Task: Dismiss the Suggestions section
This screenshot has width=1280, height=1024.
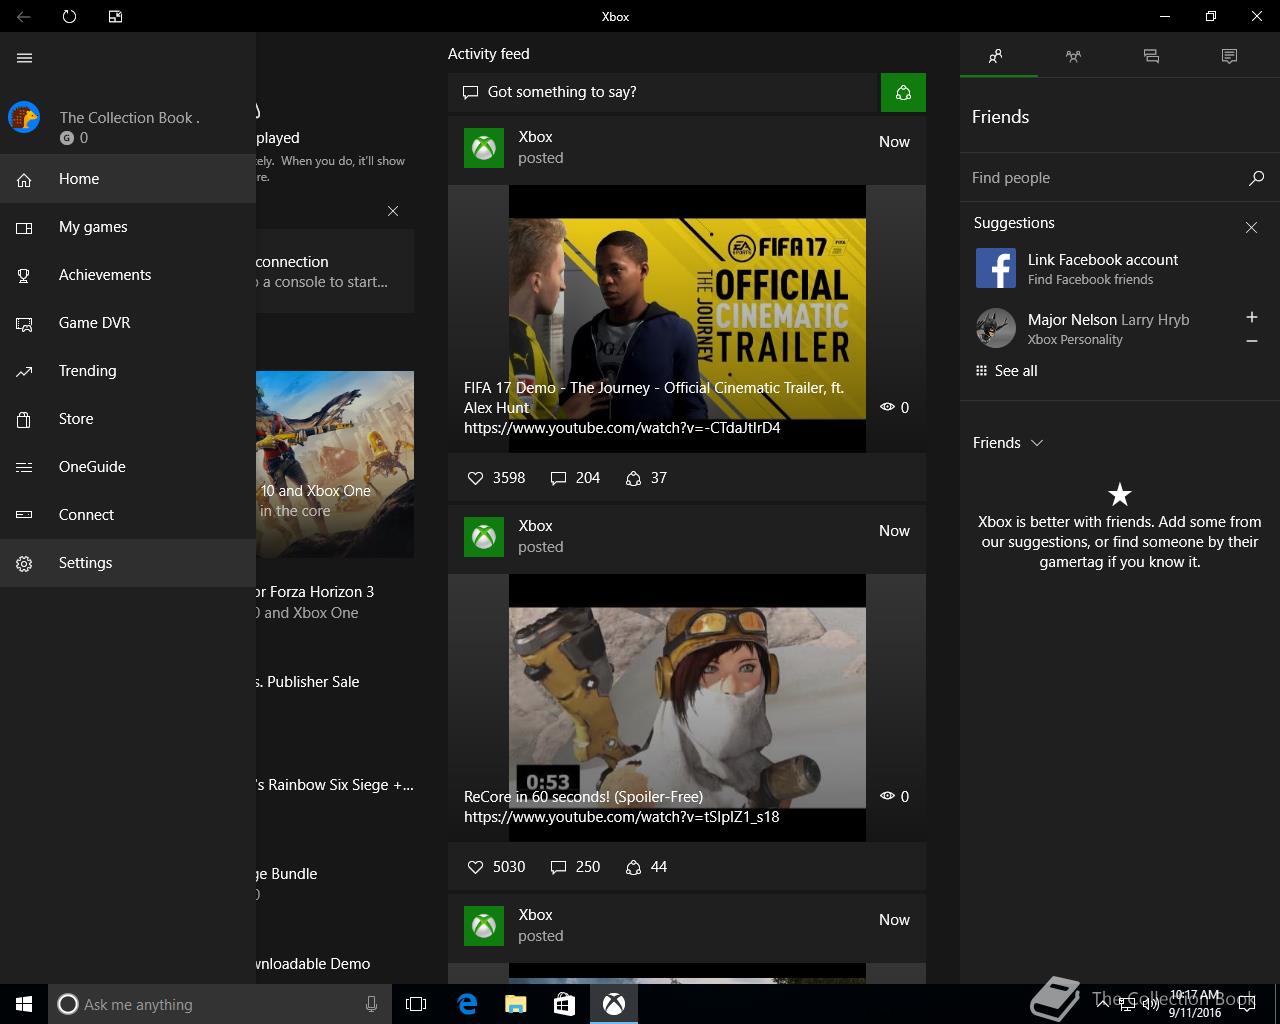Action: point(1251,228)
